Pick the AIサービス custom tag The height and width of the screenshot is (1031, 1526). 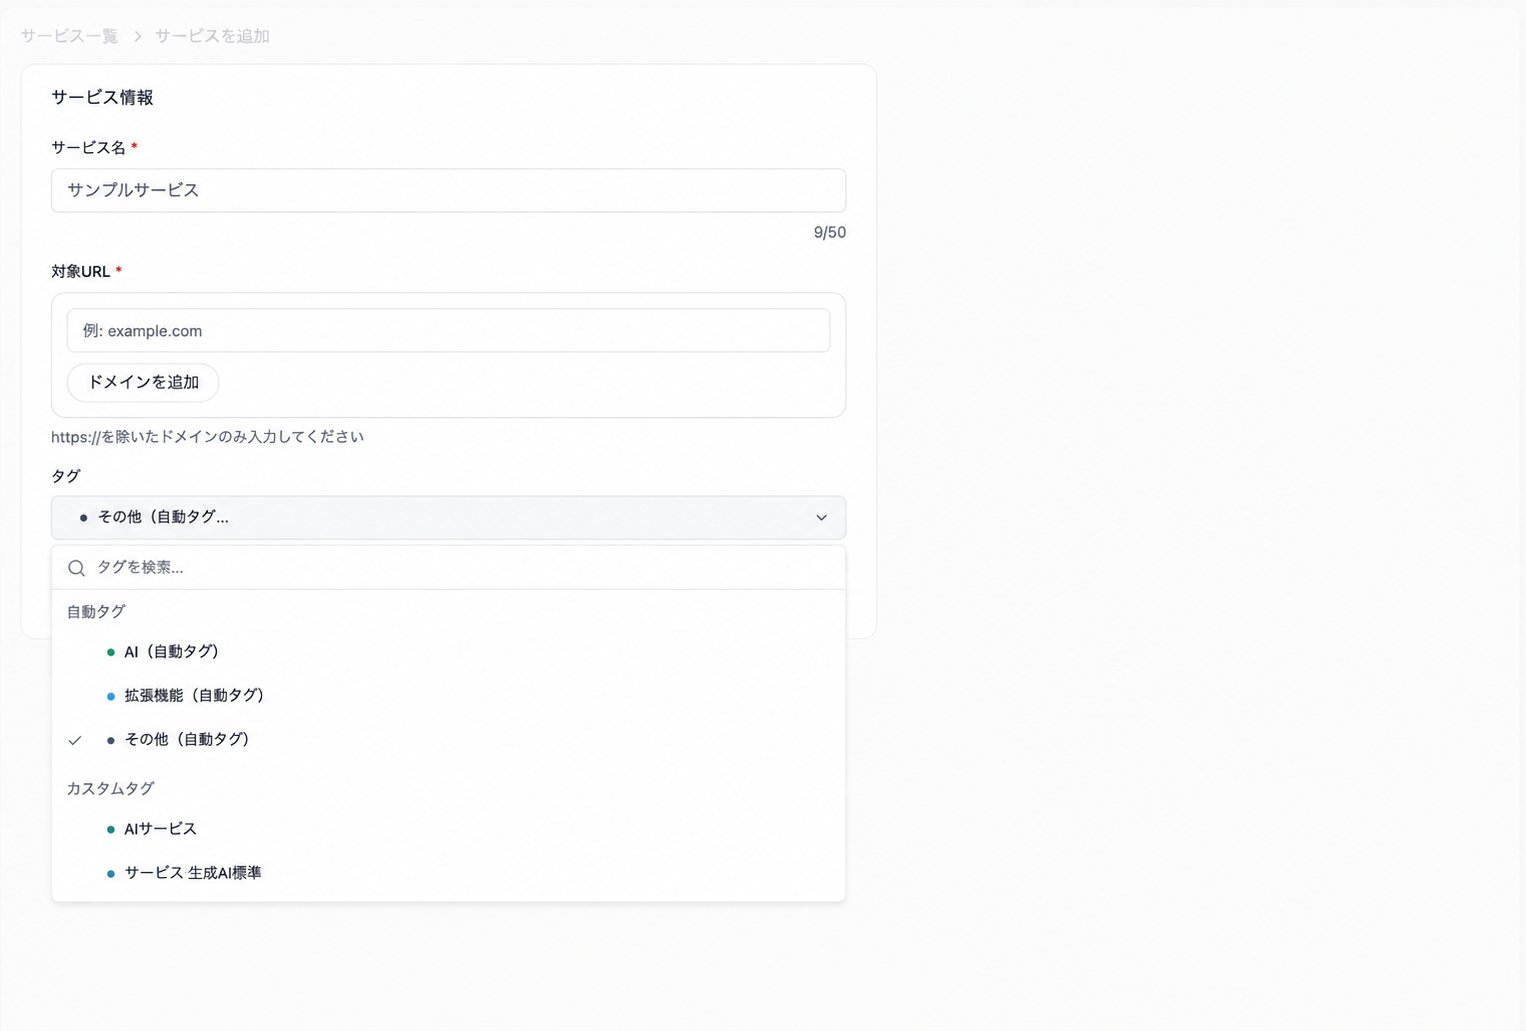(448, 829)
